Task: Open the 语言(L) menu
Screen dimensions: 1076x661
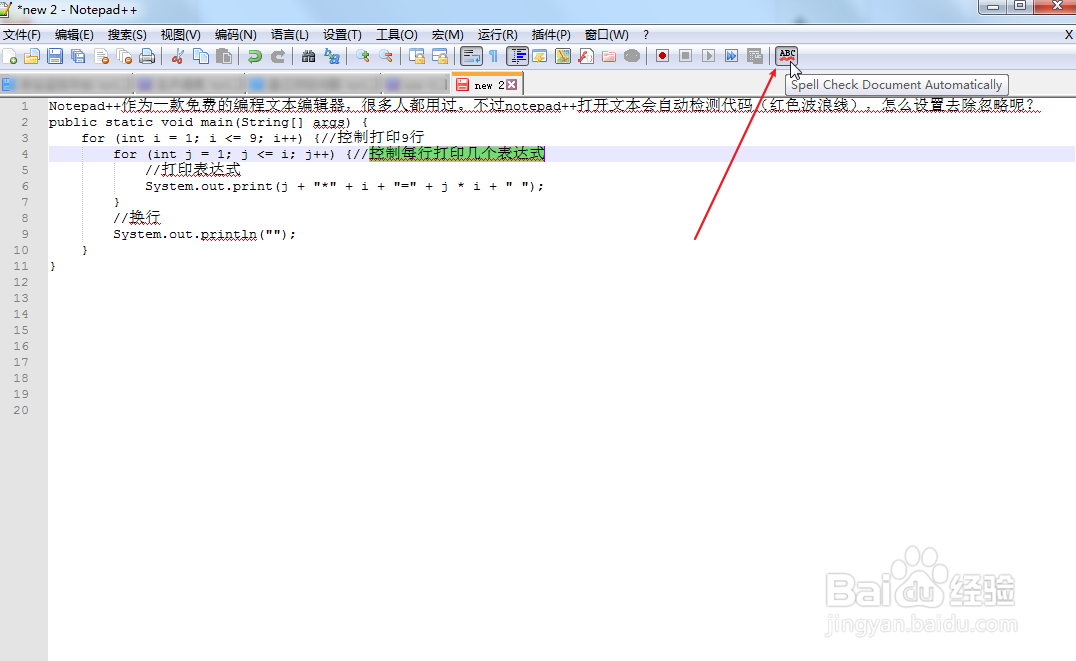Action: coord(290,34)
